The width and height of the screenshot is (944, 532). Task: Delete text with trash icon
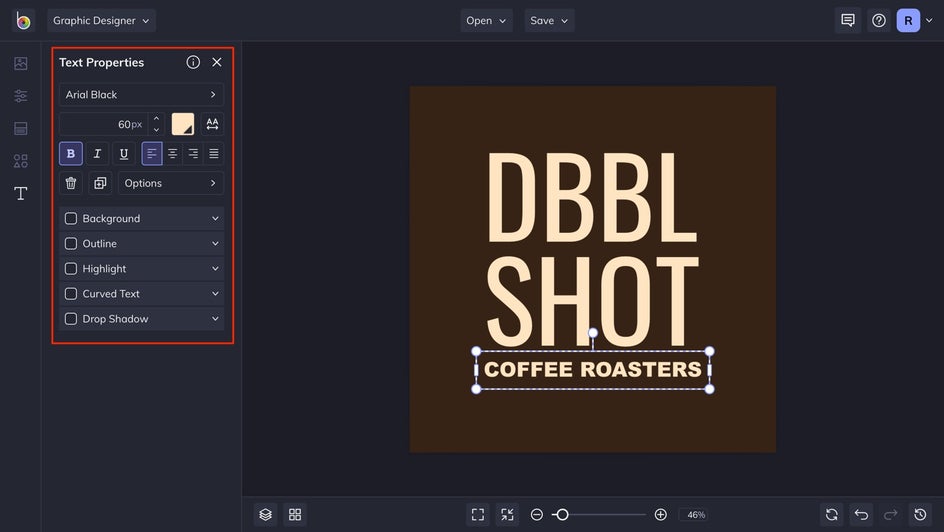point(70,183)
